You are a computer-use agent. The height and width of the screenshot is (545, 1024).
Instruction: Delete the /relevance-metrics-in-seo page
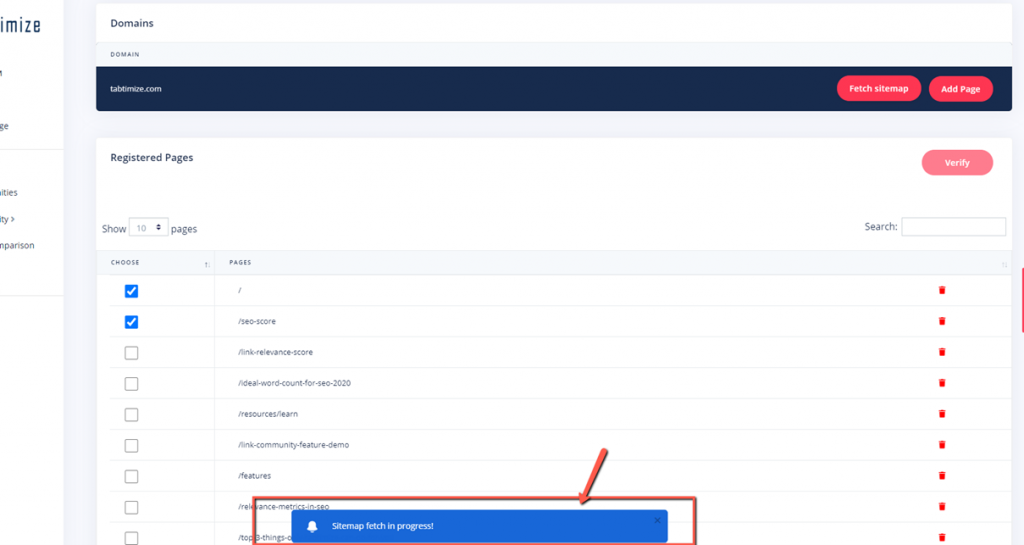(x=942, y=506)
